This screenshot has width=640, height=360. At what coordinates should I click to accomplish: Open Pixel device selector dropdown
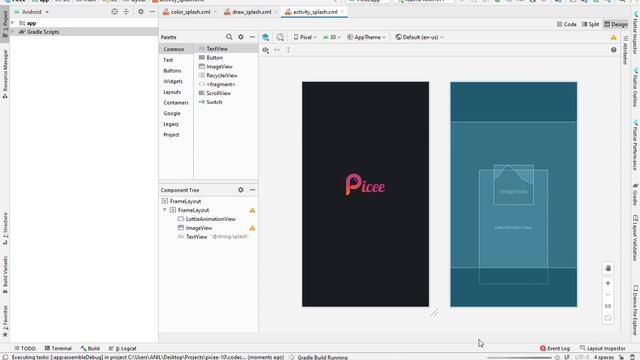305,37
